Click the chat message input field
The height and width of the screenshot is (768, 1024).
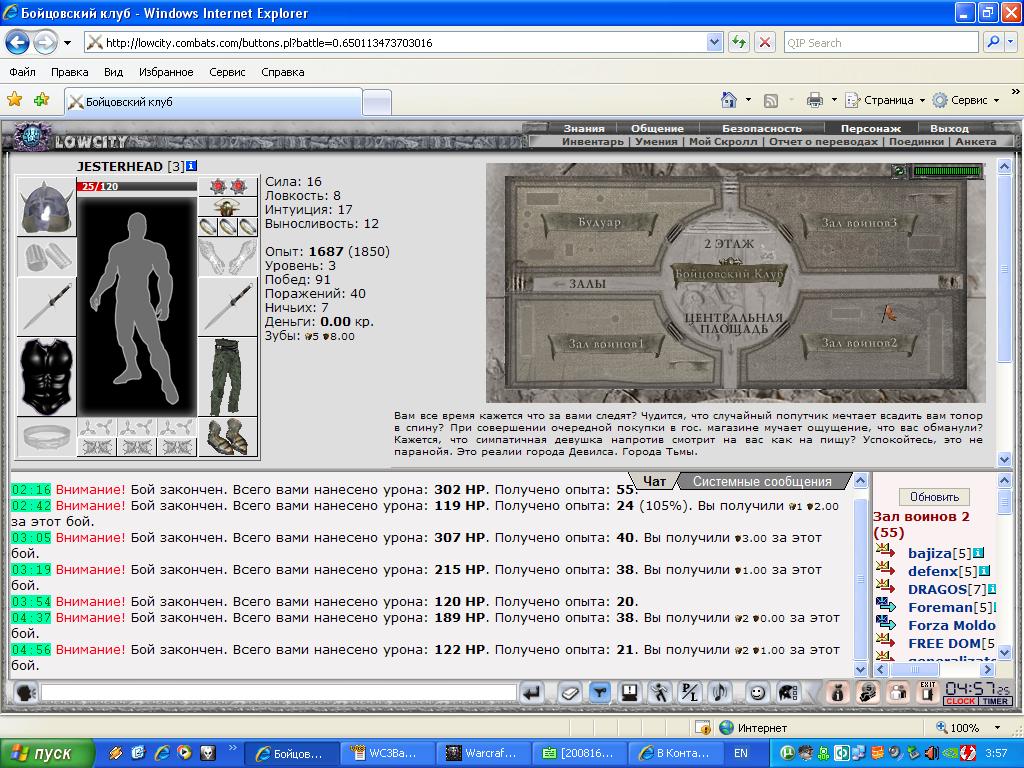(279, 692)
